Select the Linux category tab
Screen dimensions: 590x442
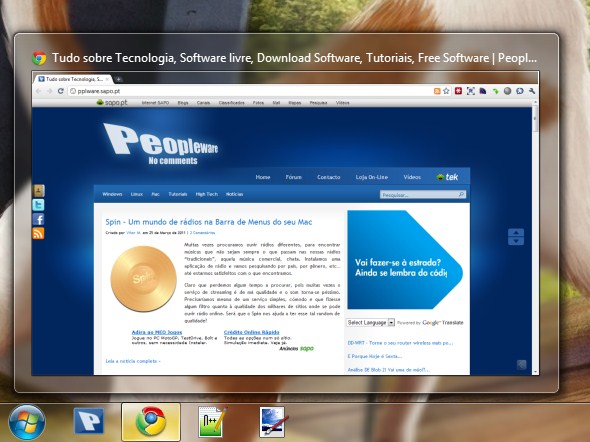[x=137, y=194]
